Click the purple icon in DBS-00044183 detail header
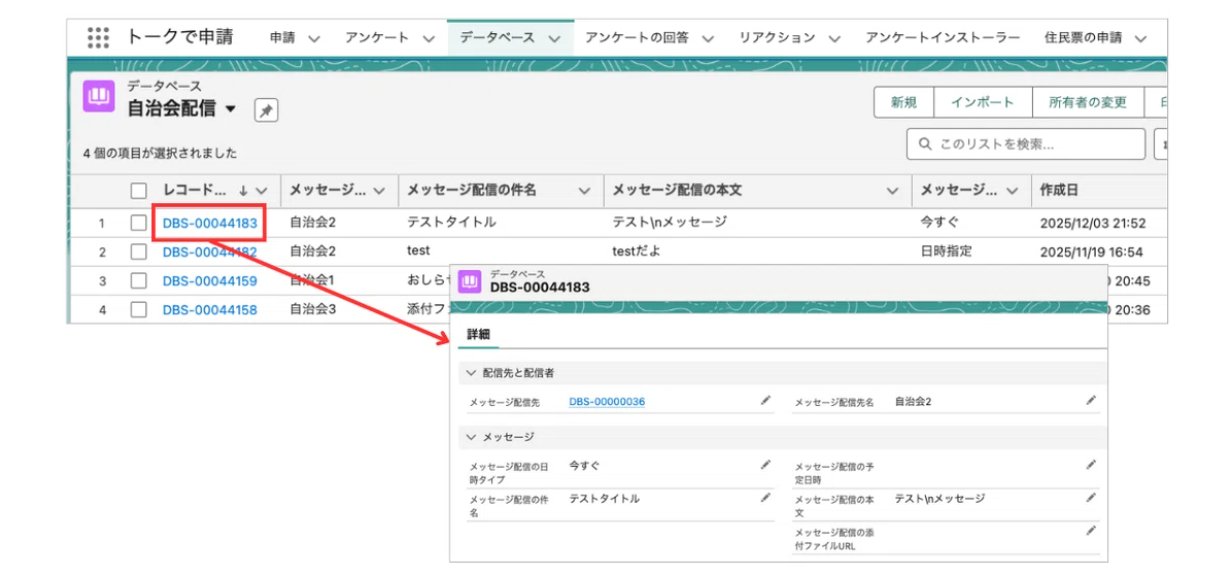Screen dimensions: 1228x570 click(x=470, y=281)
